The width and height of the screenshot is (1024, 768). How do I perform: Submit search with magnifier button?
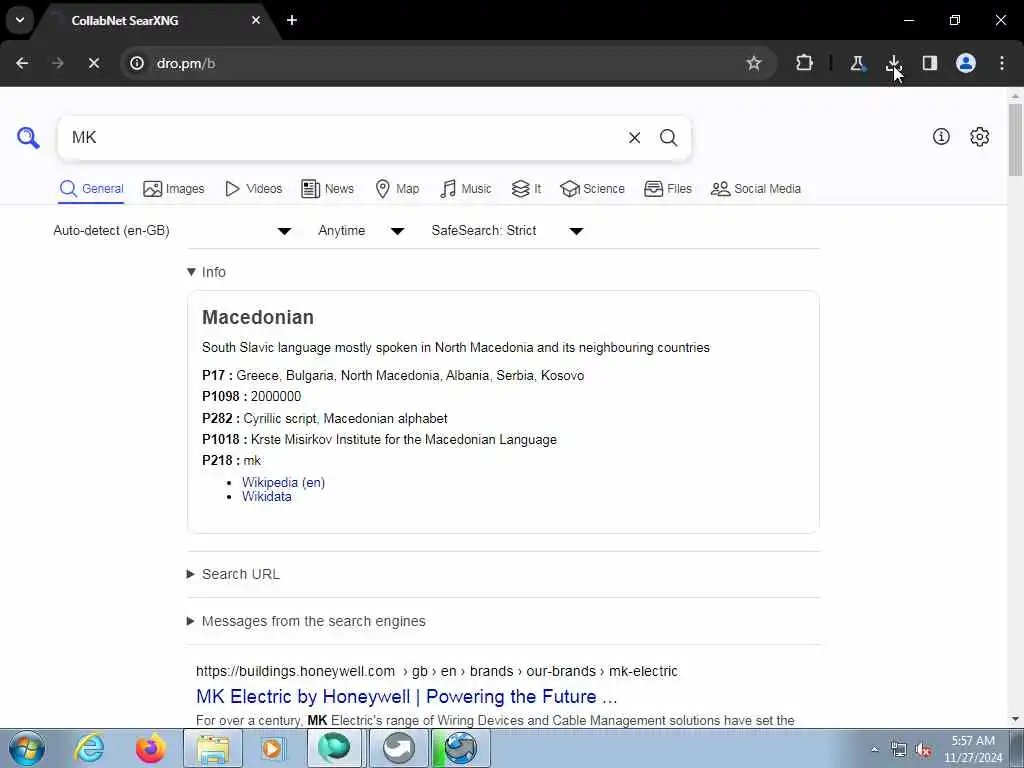pyautogui.click(x=668, y=138)
